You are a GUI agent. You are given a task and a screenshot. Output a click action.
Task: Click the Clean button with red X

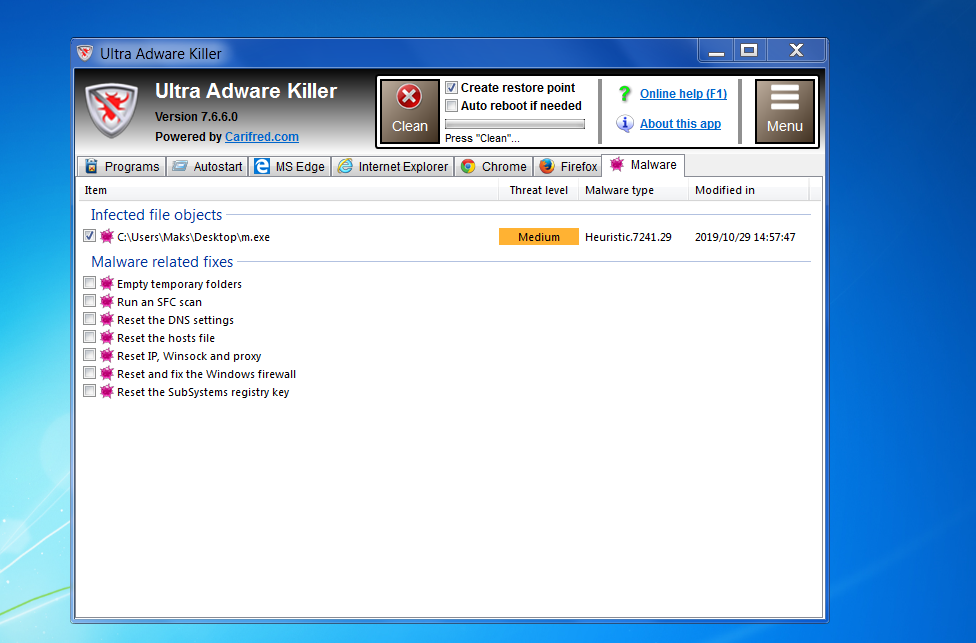click(x=410, y=111)
